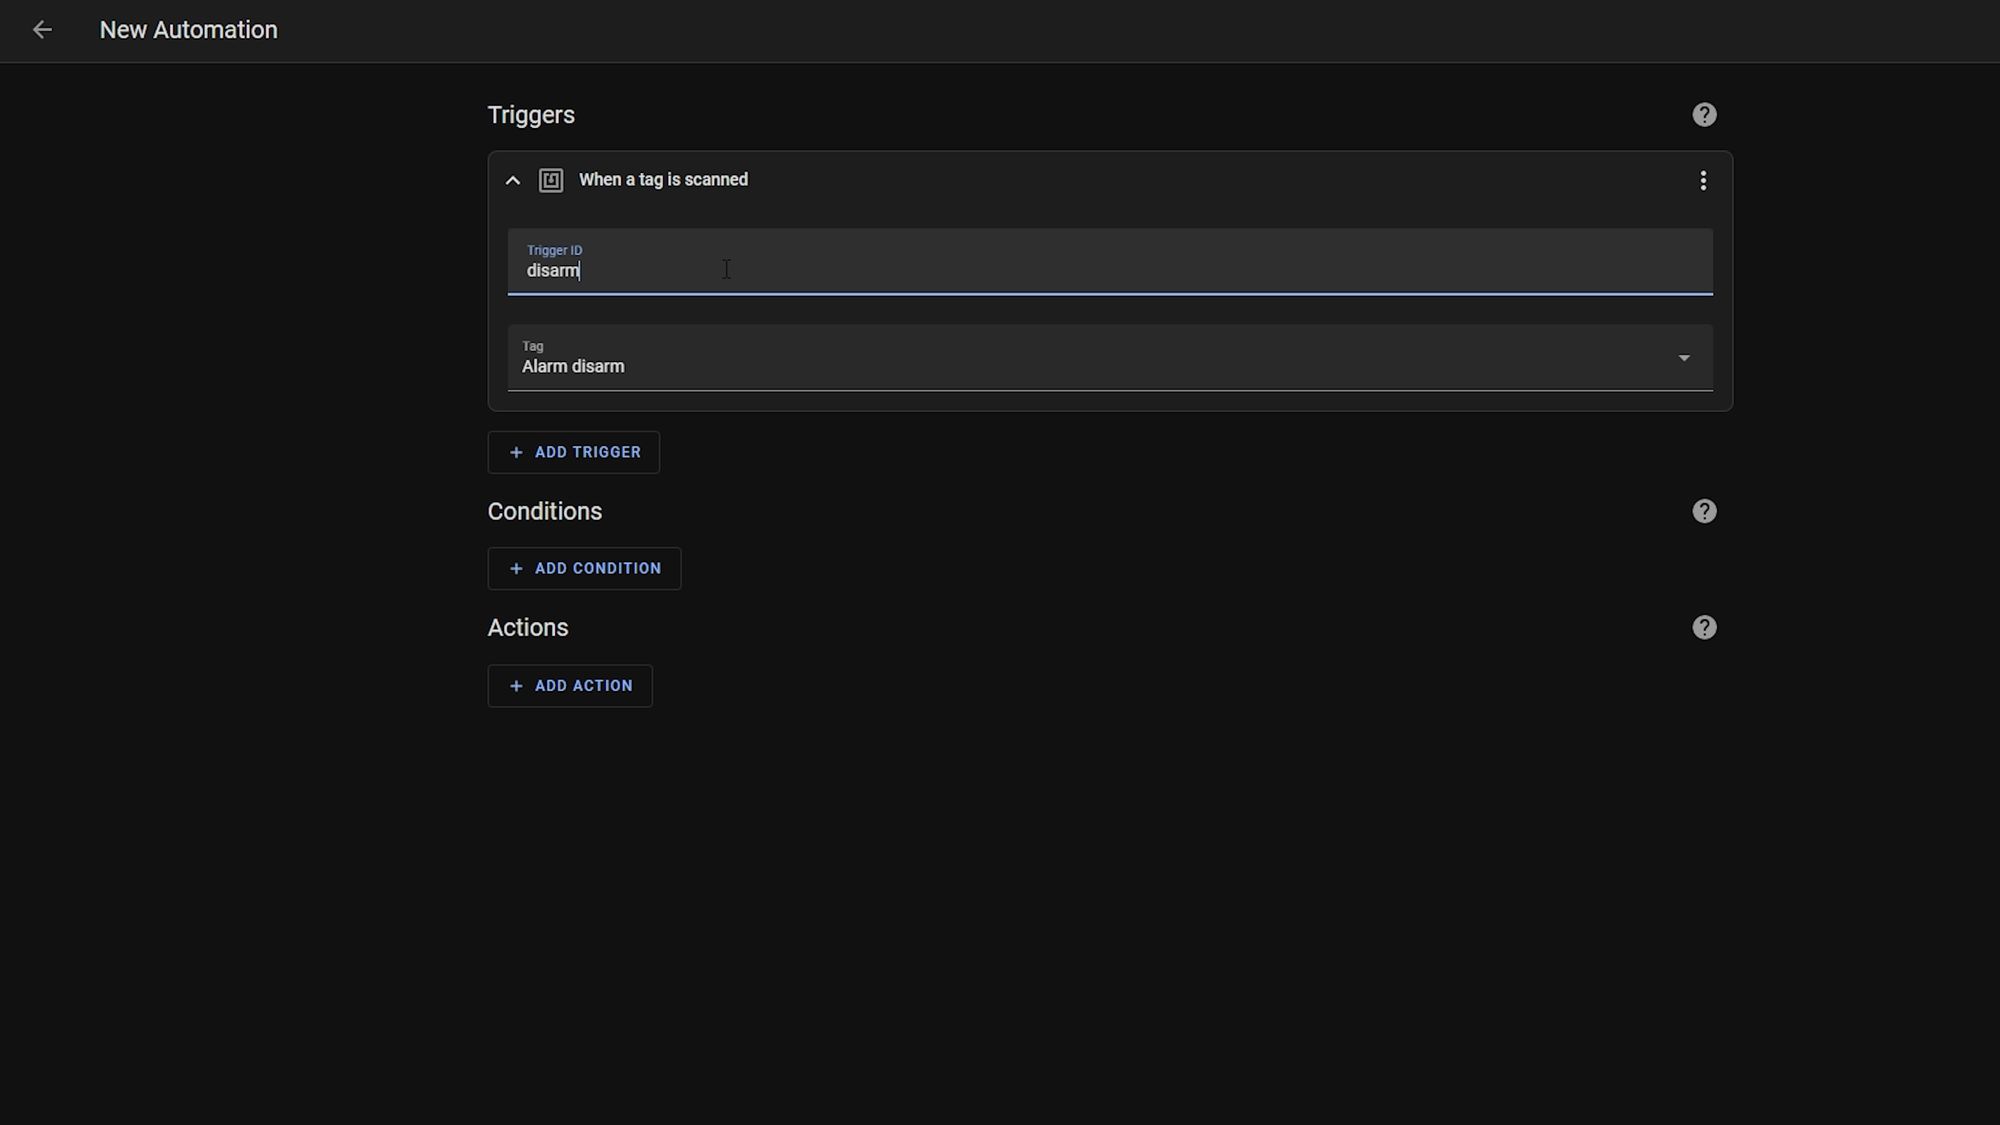Screen dimensions: 2000x1125
Task: Click the Trigger ID input field
Action: pos(1110,271)
